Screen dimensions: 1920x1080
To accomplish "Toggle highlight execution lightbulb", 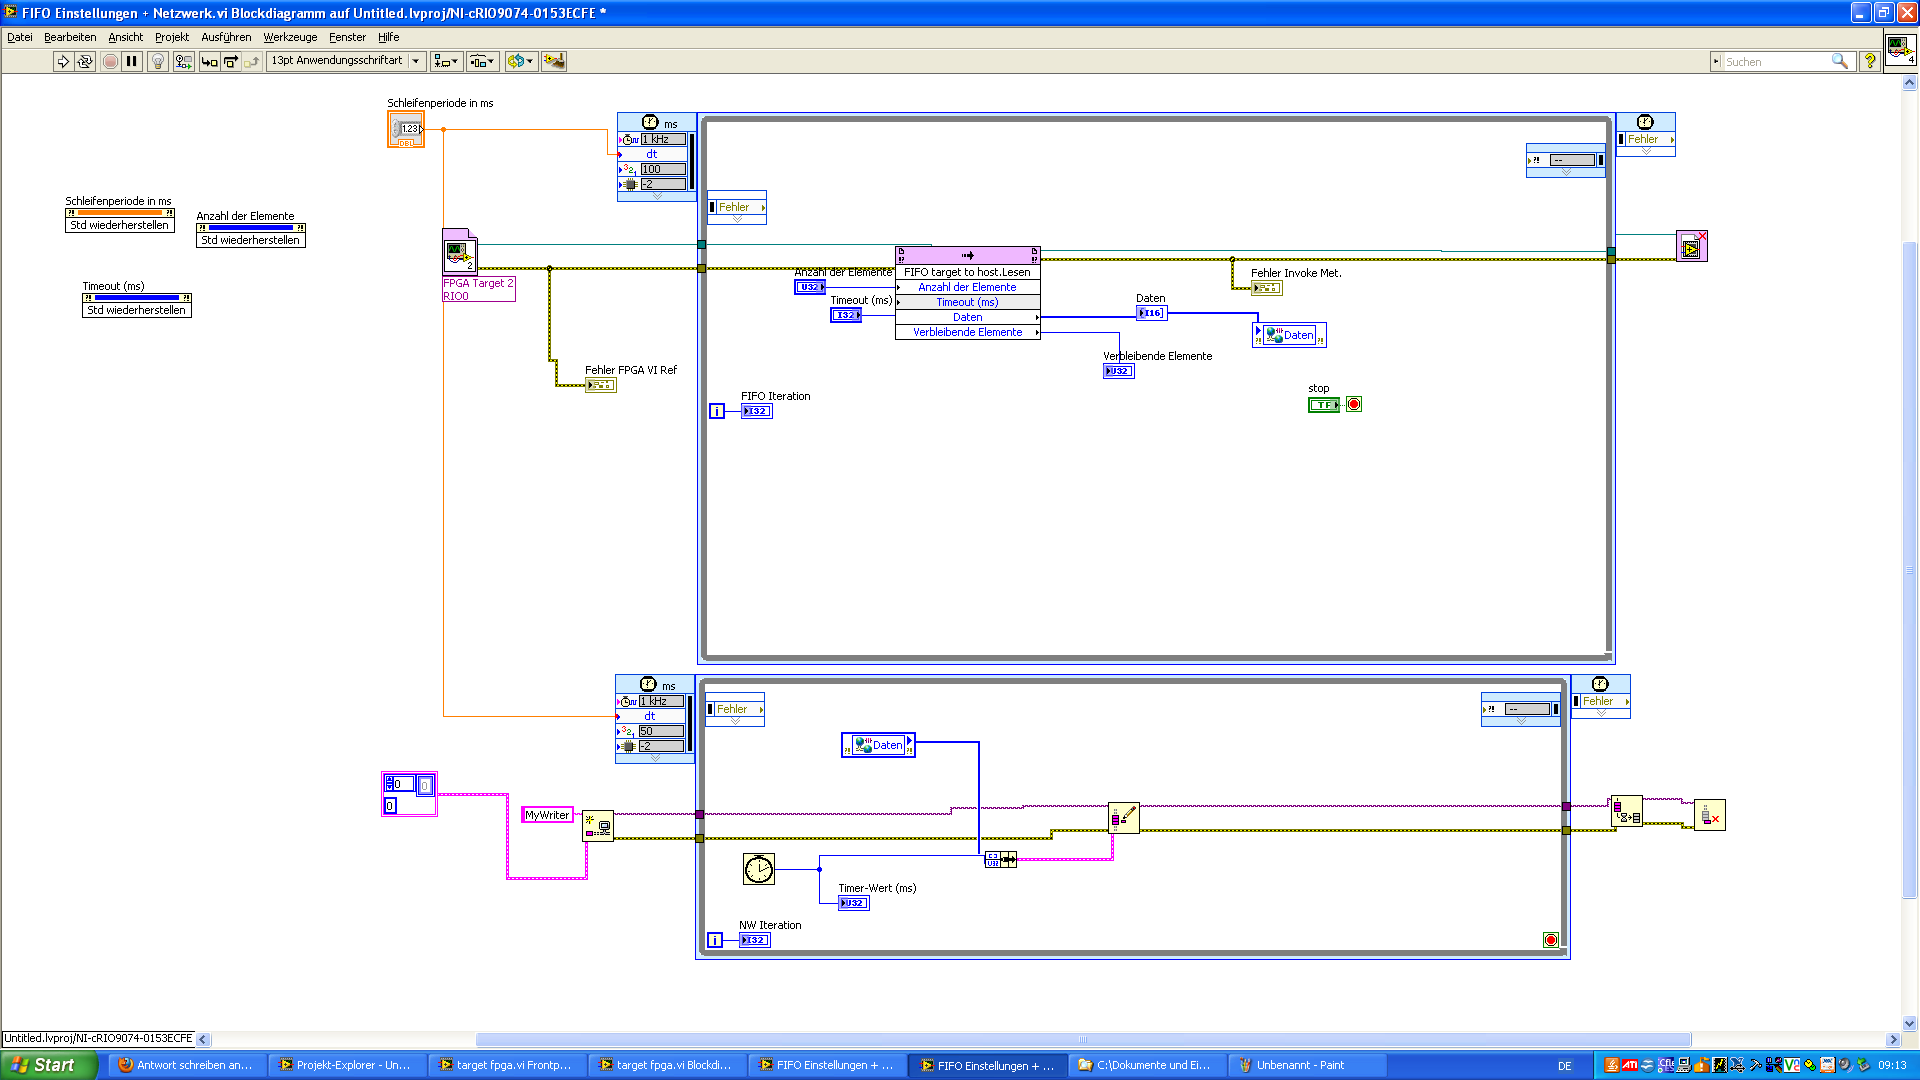I will [158, 62].
